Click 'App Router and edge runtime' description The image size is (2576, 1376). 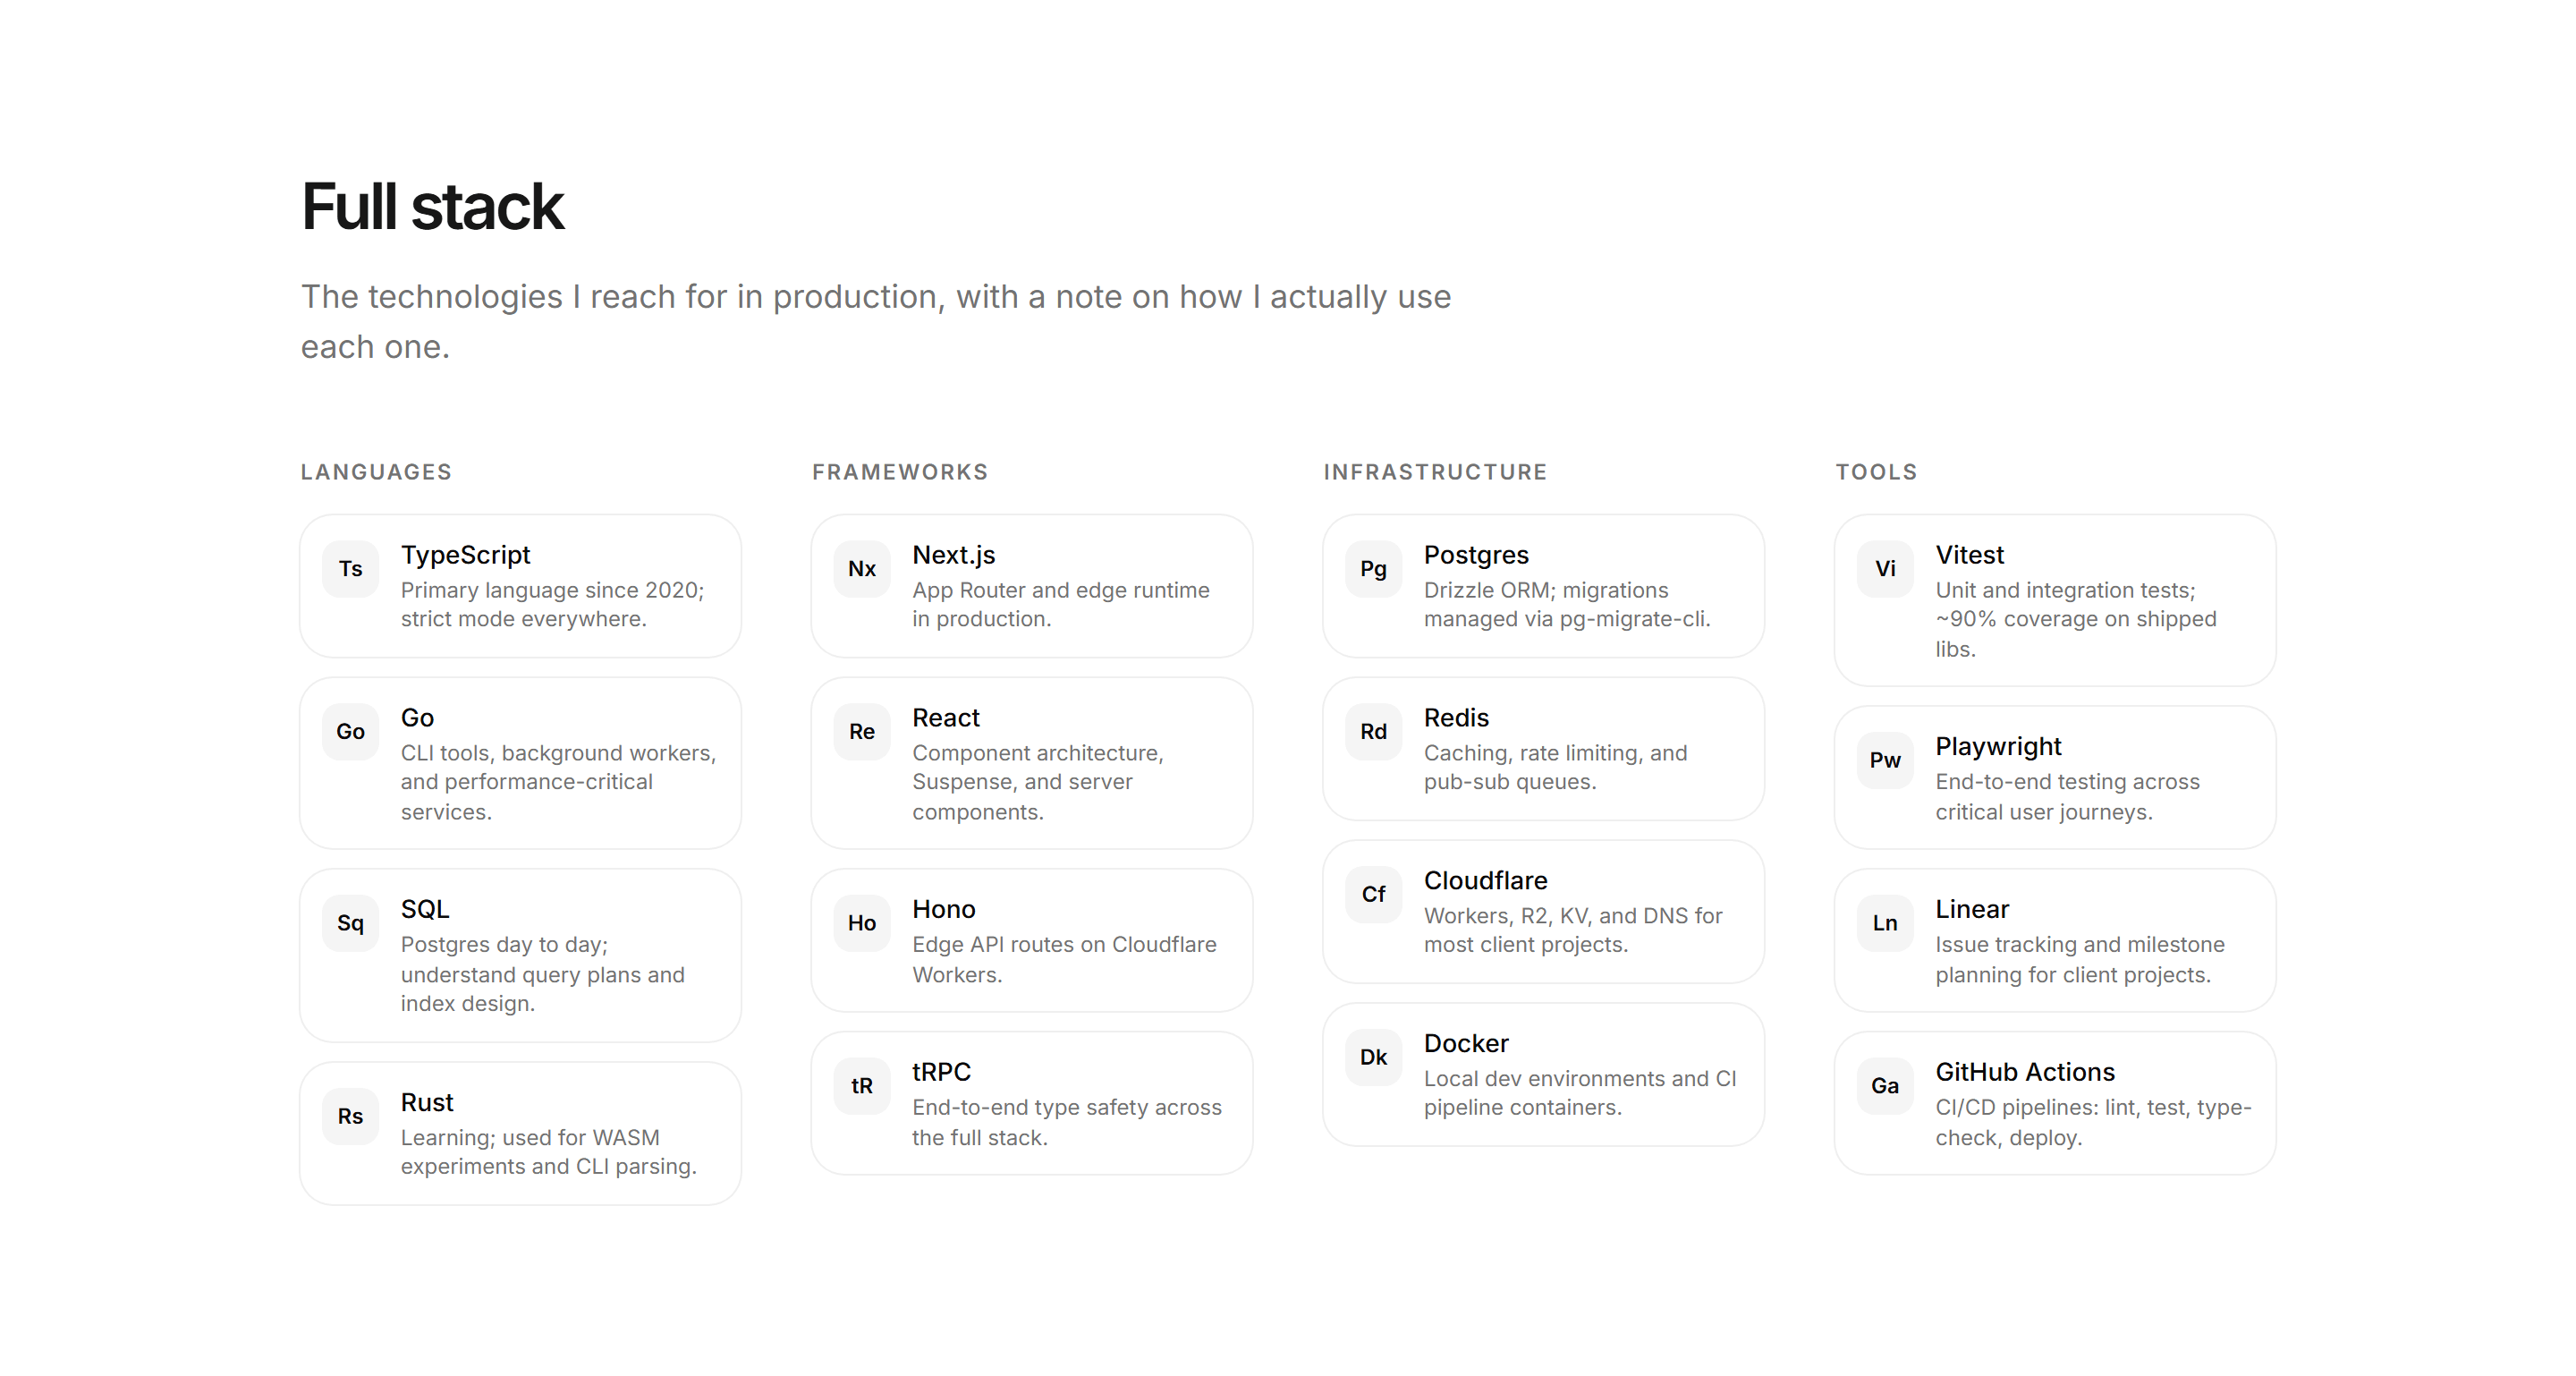[x=1061, y=605]
